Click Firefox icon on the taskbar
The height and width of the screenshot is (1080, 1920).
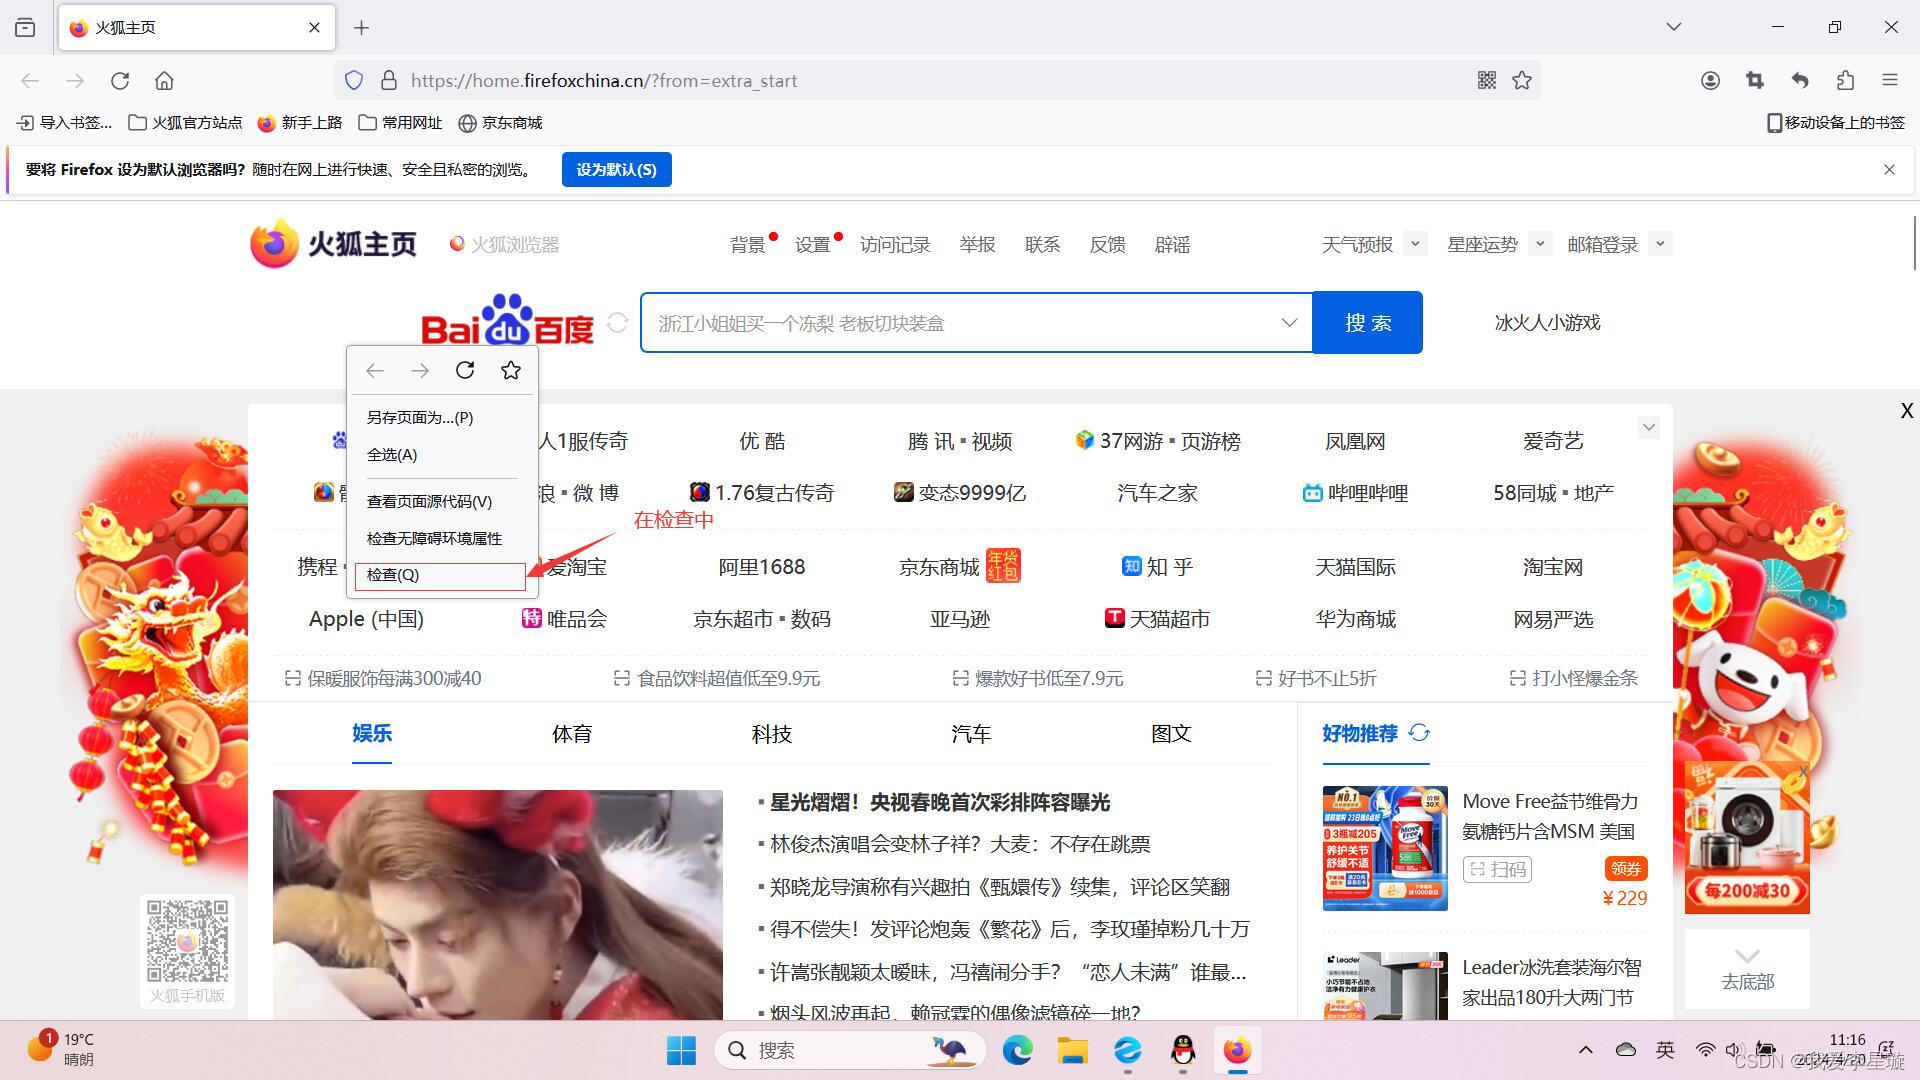tap(1238, 1050)
